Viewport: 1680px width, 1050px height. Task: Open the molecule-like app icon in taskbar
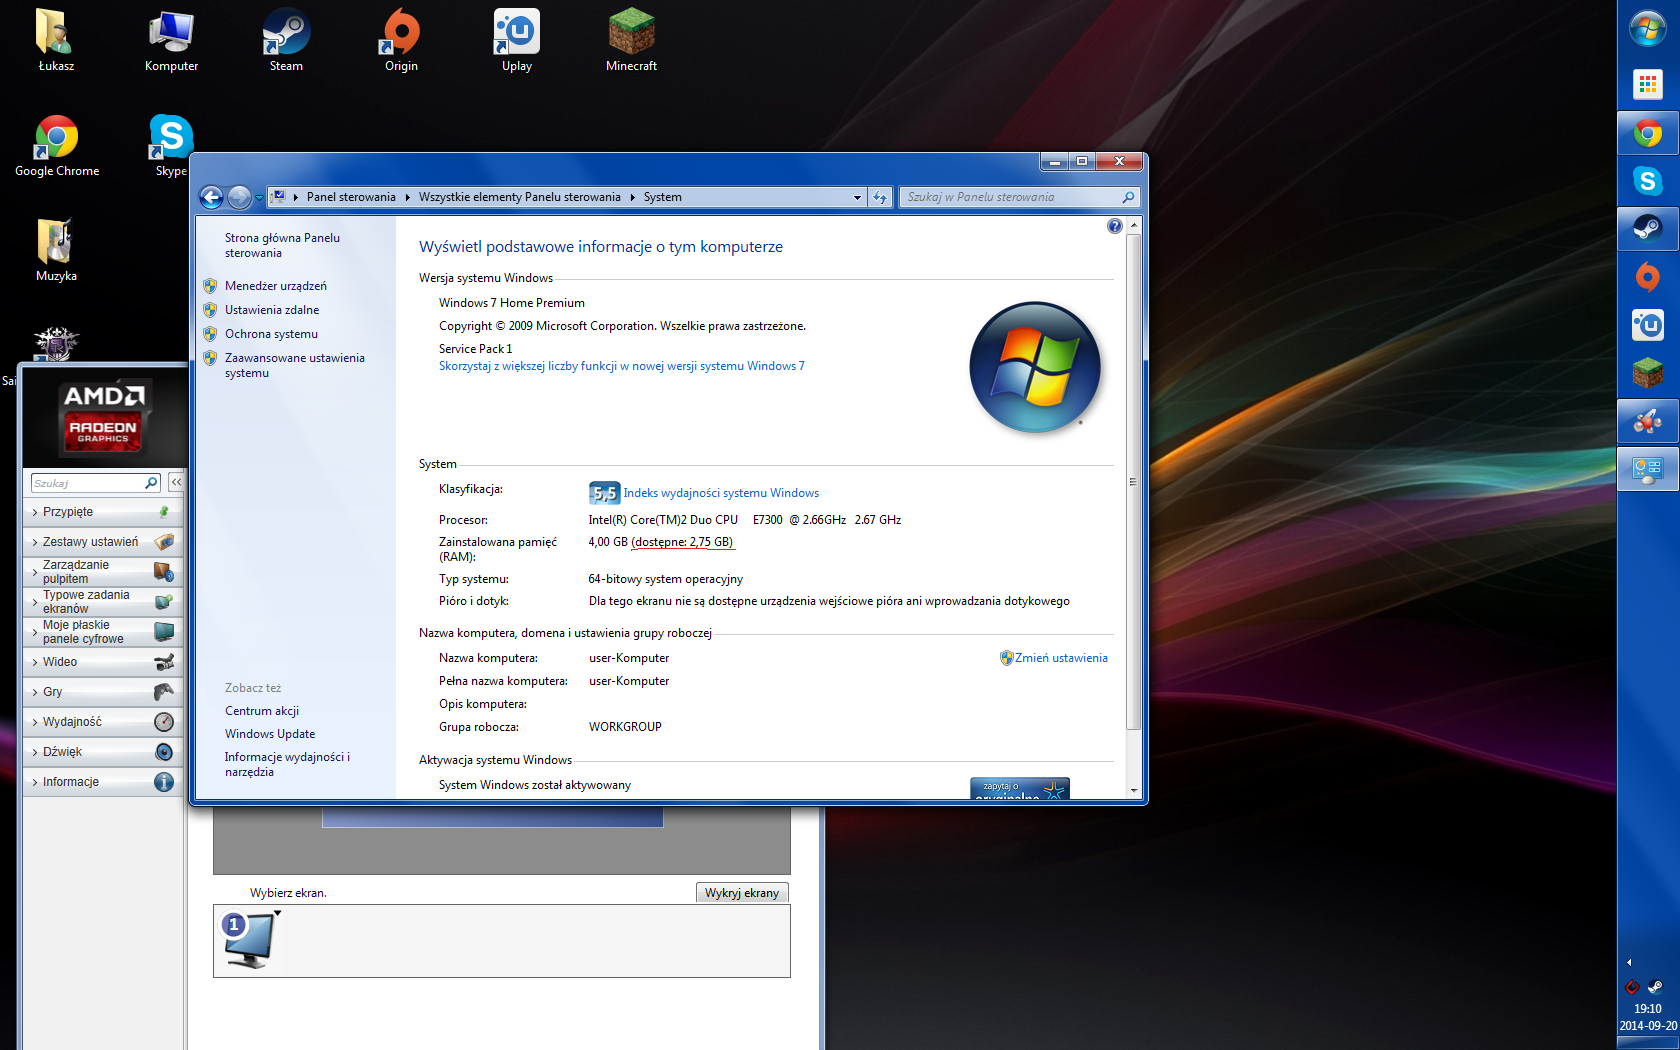[x=1648, y=421]
